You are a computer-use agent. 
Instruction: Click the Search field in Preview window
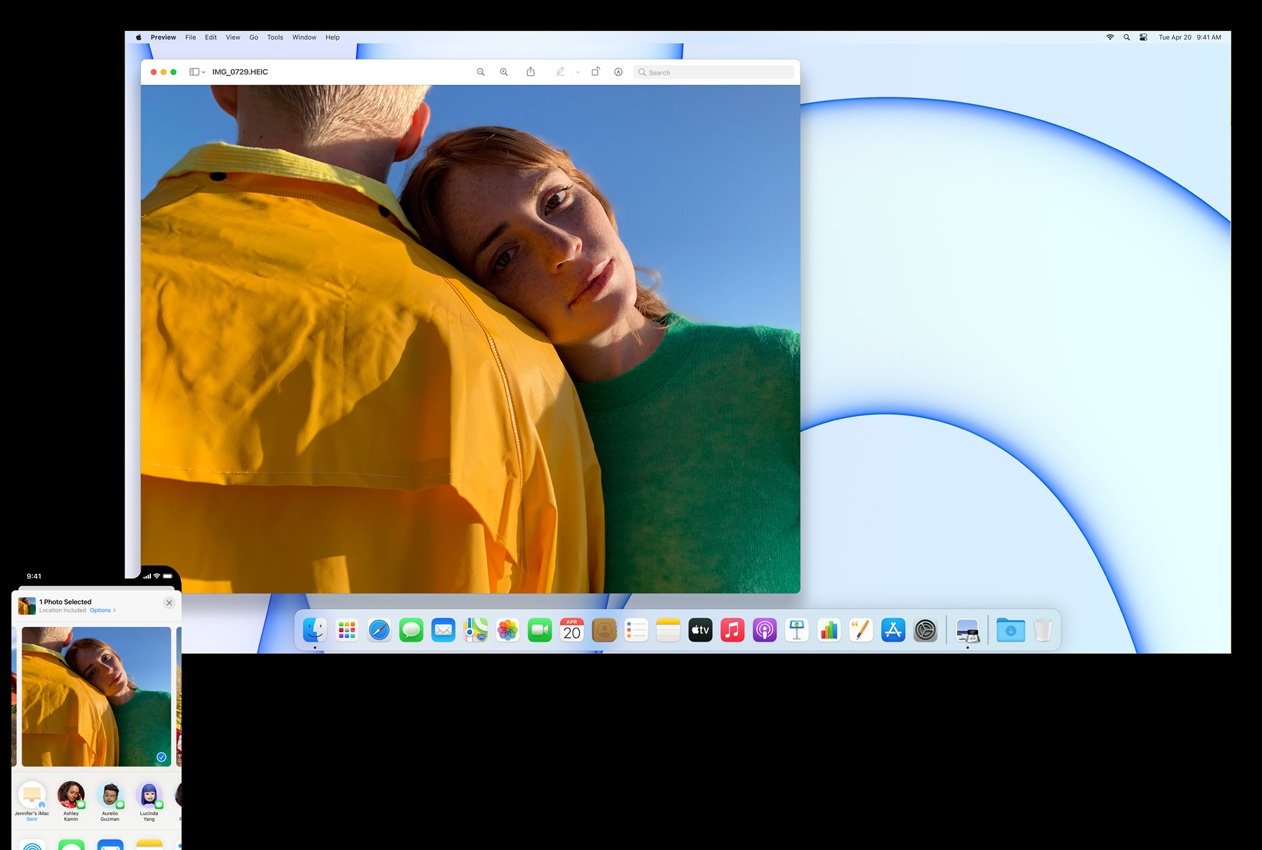714,72
